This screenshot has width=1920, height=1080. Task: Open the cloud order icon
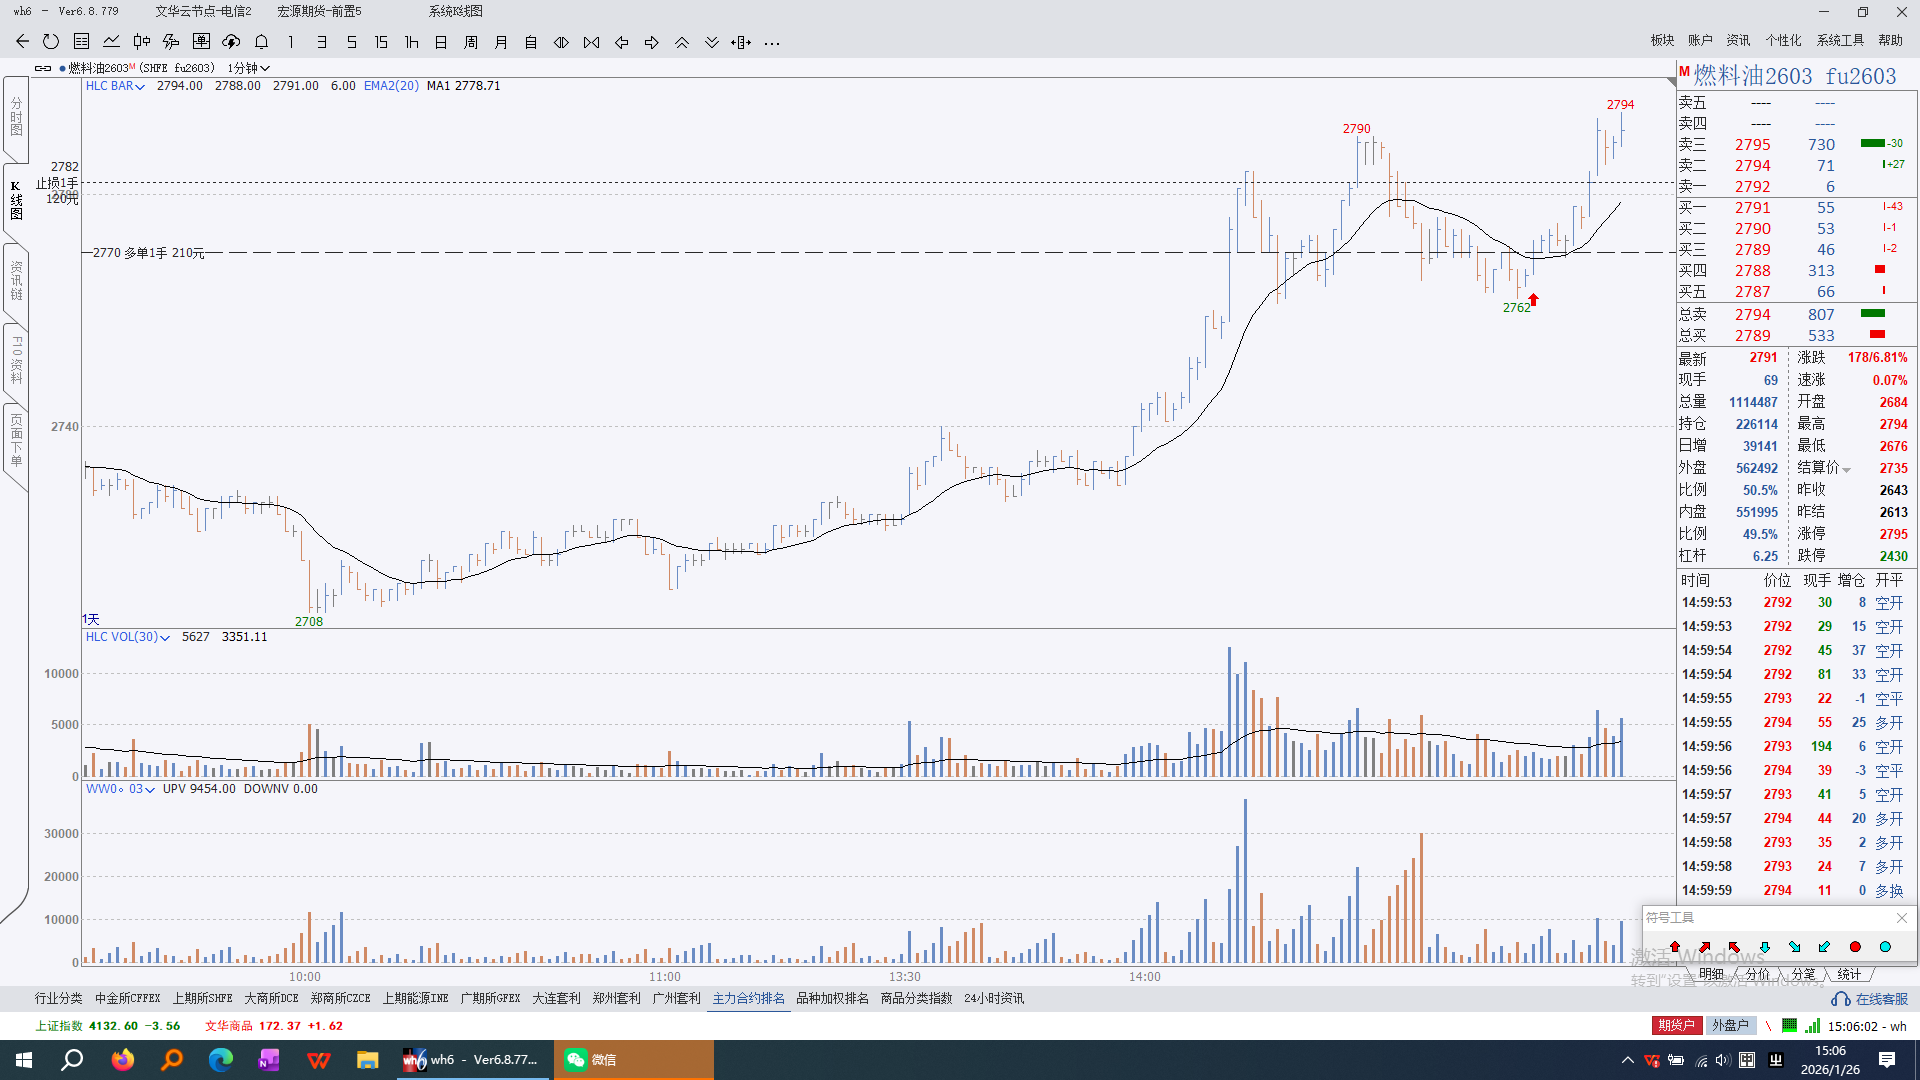231,42
